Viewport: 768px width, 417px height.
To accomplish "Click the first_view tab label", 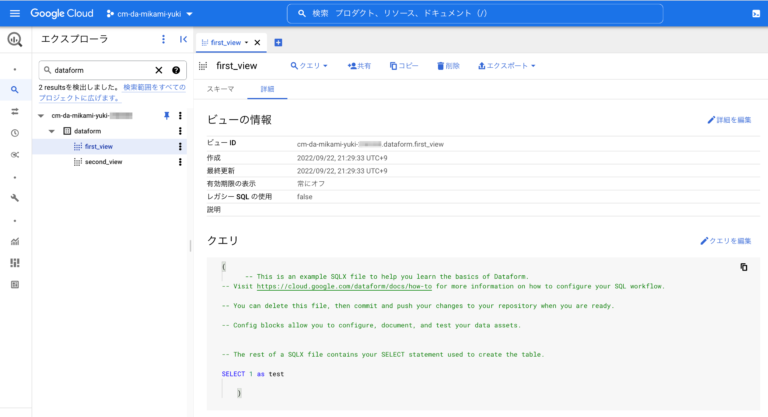I will pos(226,43).
